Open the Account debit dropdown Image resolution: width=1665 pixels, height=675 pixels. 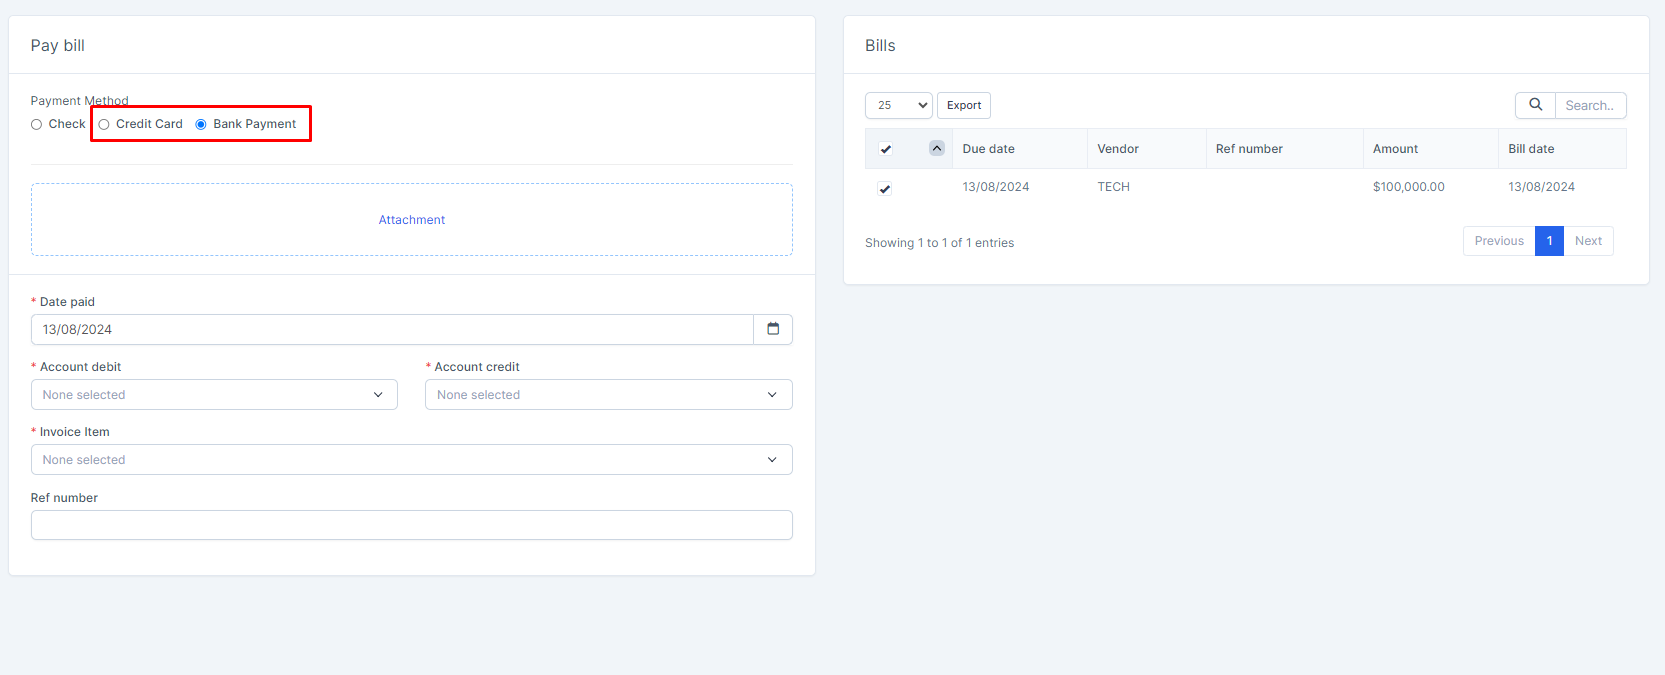click(x=214, y=395)
